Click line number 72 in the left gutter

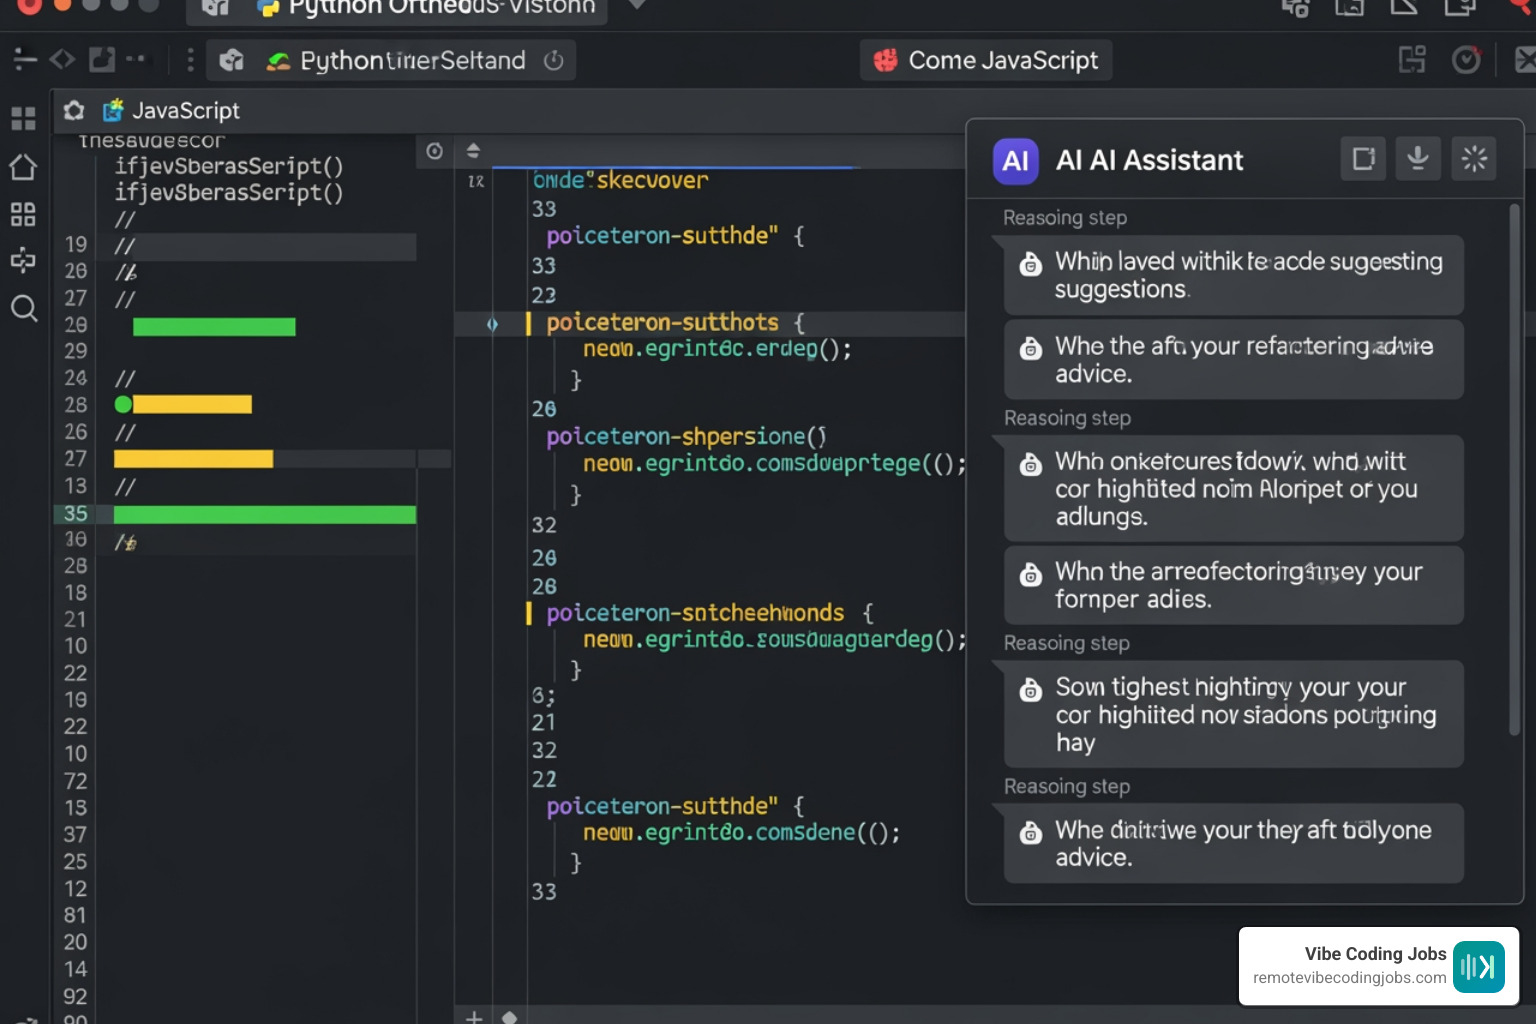[x=76, y=781]
